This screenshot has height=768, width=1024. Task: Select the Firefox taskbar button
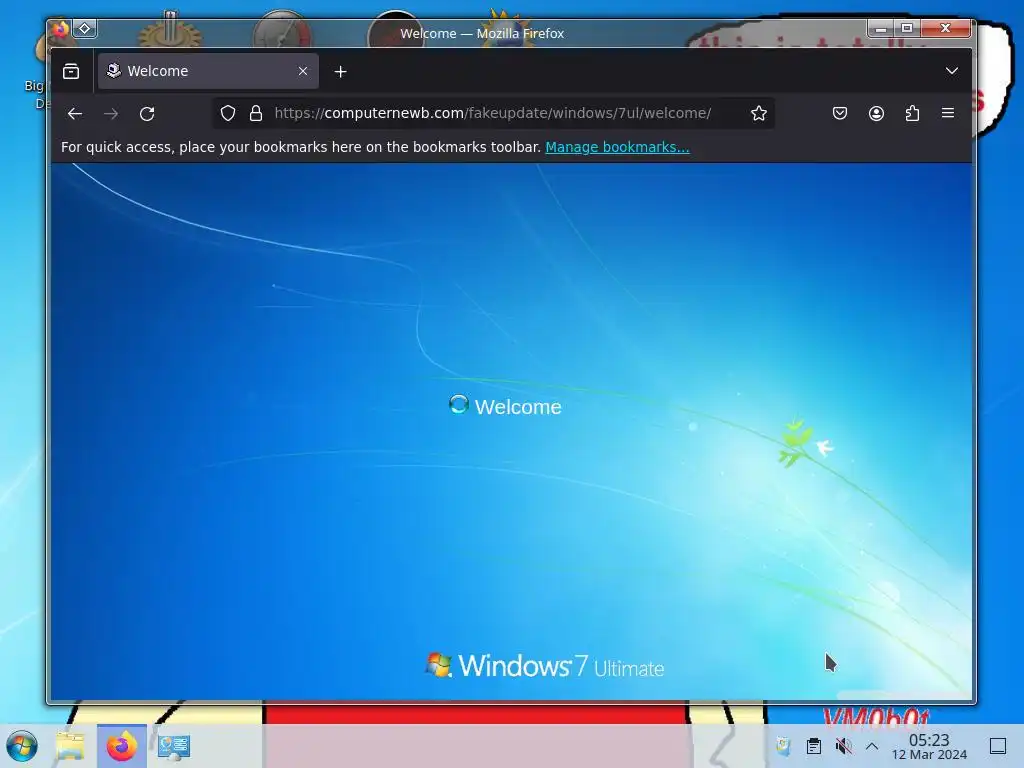(121, 746)
